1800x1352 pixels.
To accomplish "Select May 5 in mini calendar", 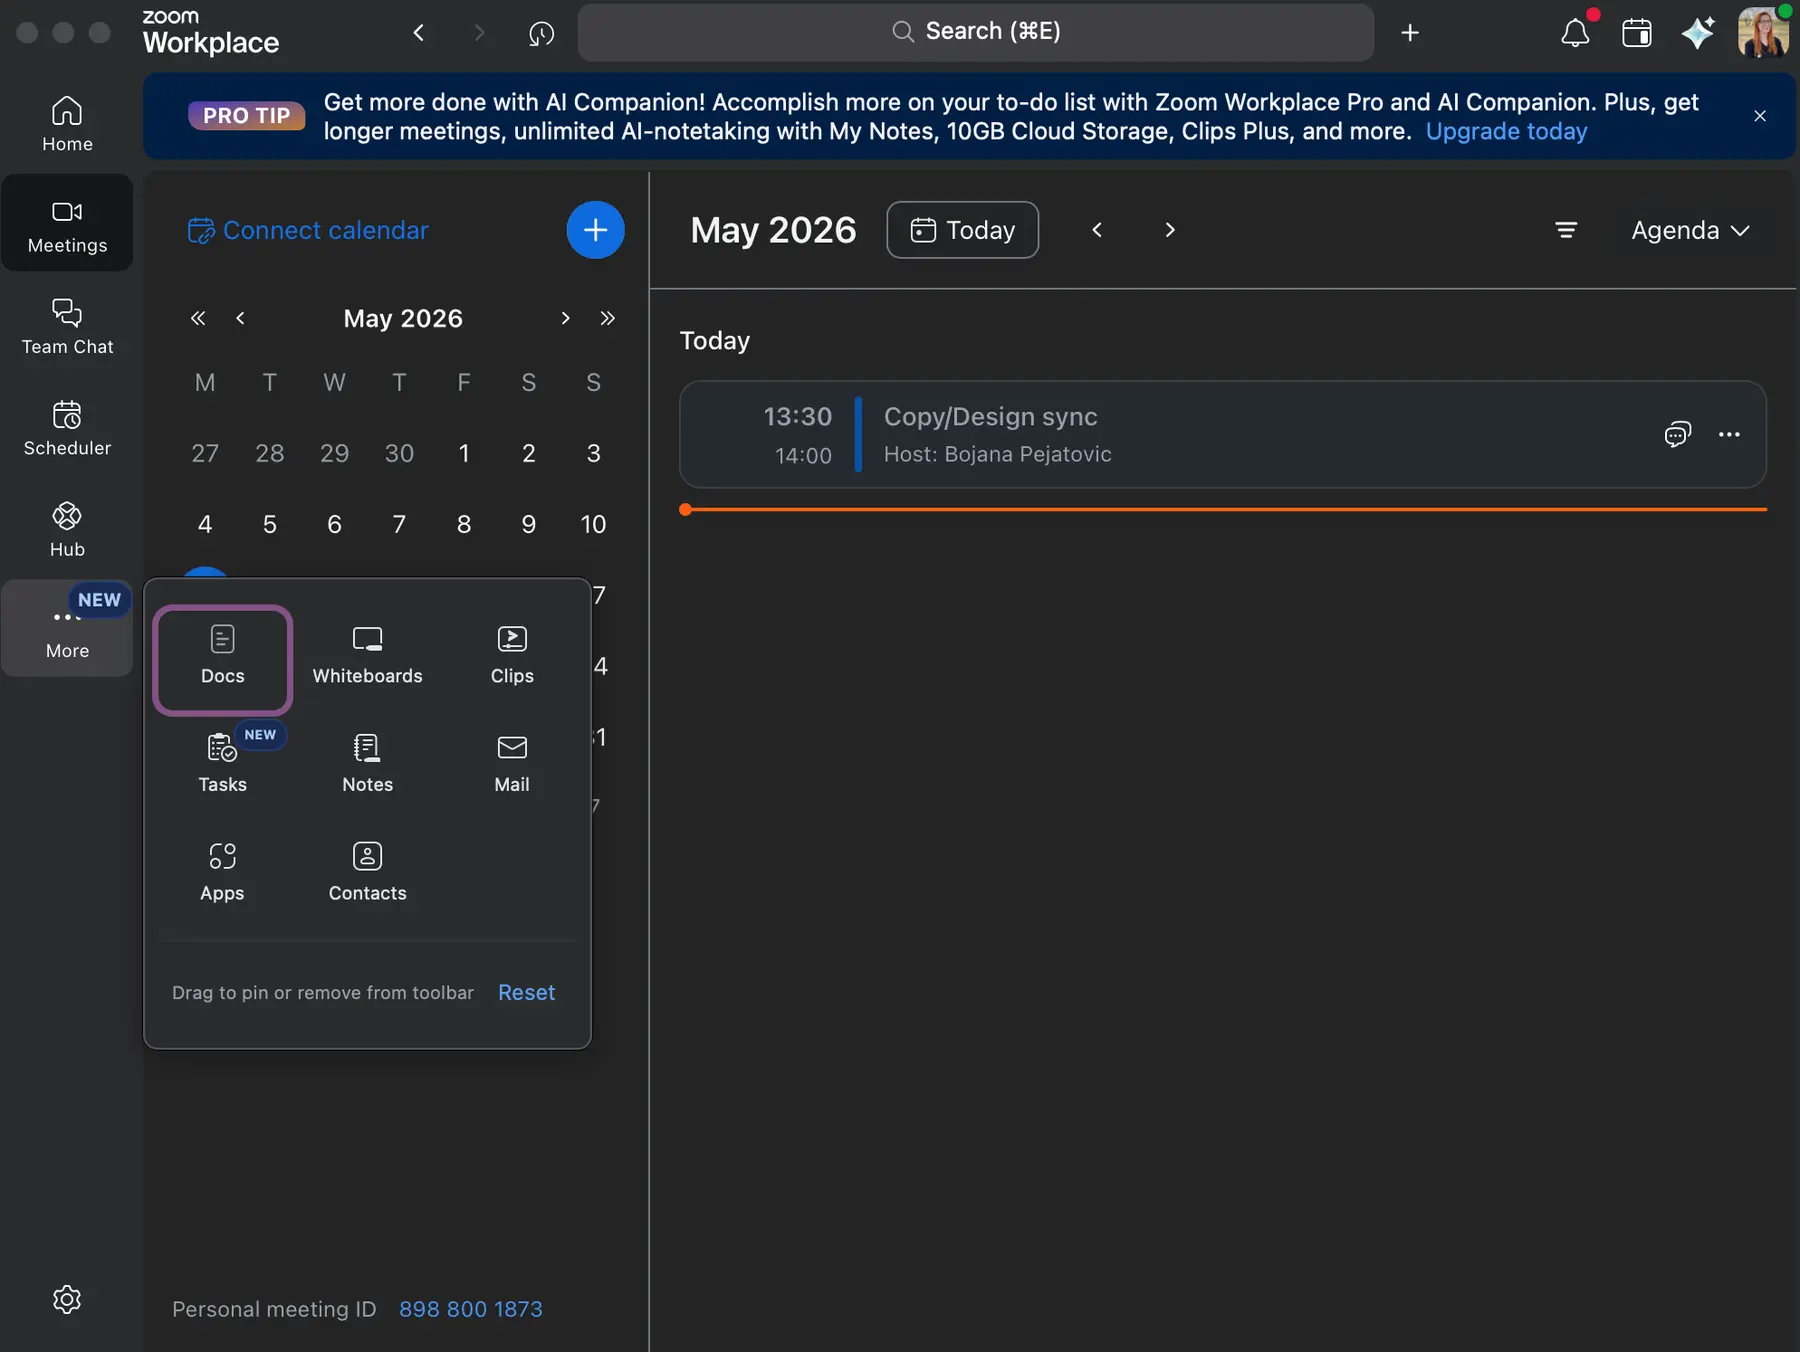I will click(269, 524).
